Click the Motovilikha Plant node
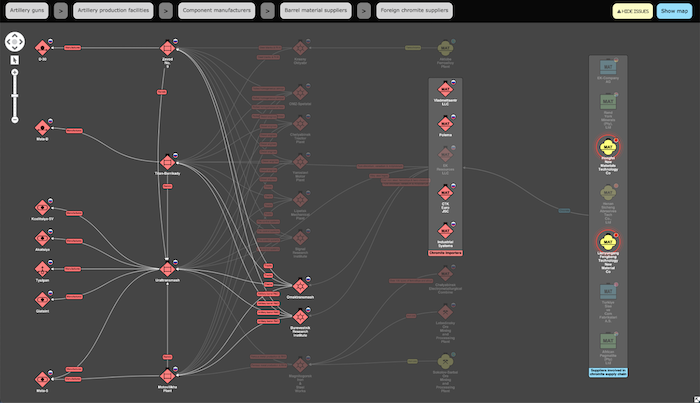 (167, 376)
